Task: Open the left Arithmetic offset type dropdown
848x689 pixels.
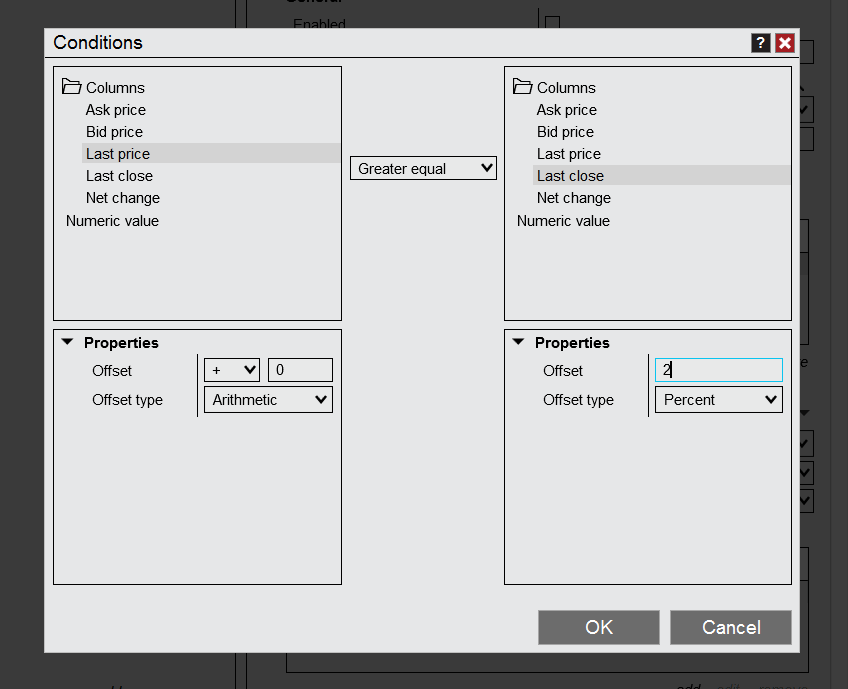Action: [x=268, y=400]
